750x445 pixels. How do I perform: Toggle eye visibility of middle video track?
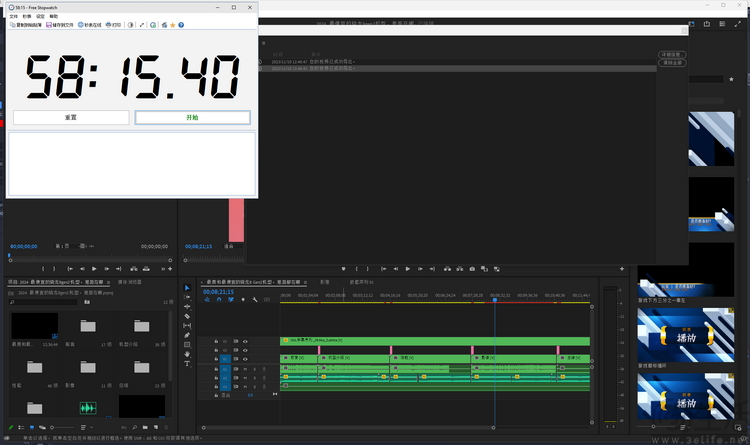pyautogui.click(x=245, y=350)
